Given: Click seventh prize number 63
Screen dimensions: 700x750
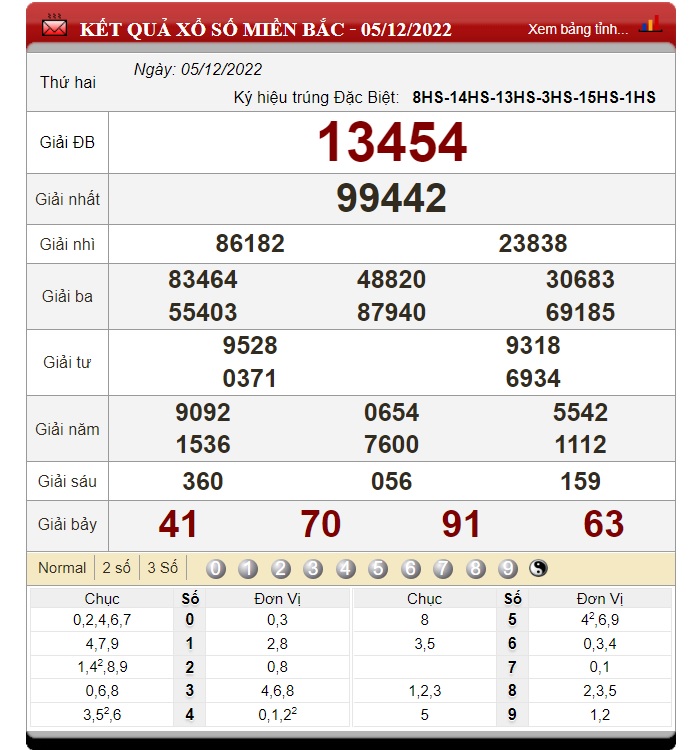Looking at the screenshot, I should [x=604, y=524].
